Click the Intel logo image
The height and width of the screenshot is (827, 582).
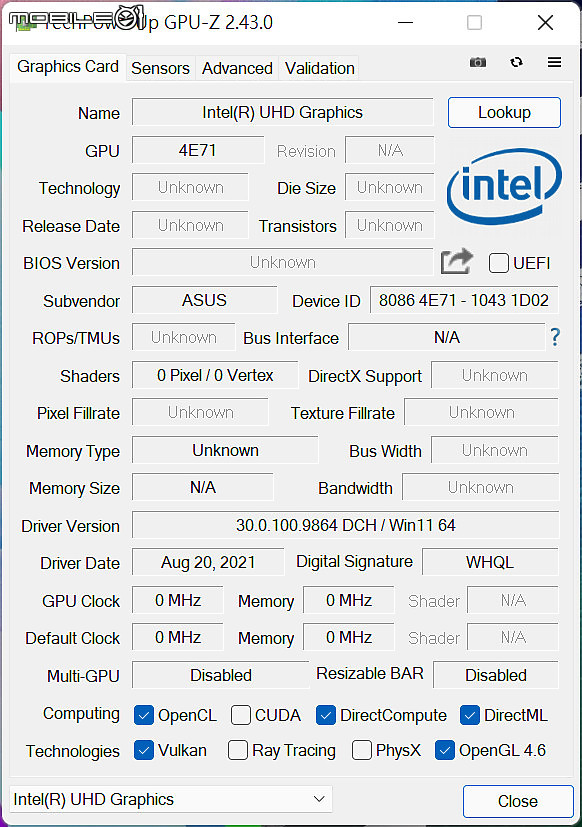504,186
